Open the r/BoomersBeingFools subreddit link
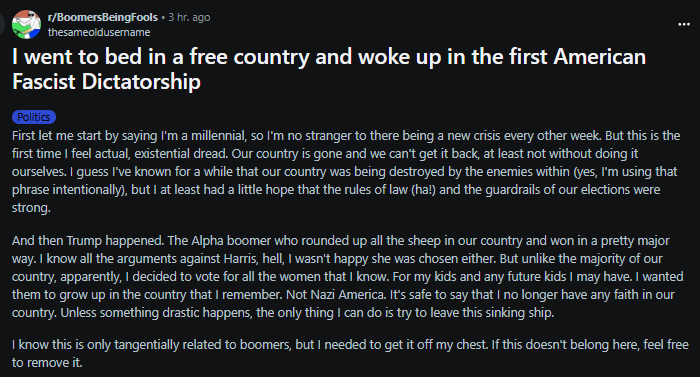 (103, 17)
